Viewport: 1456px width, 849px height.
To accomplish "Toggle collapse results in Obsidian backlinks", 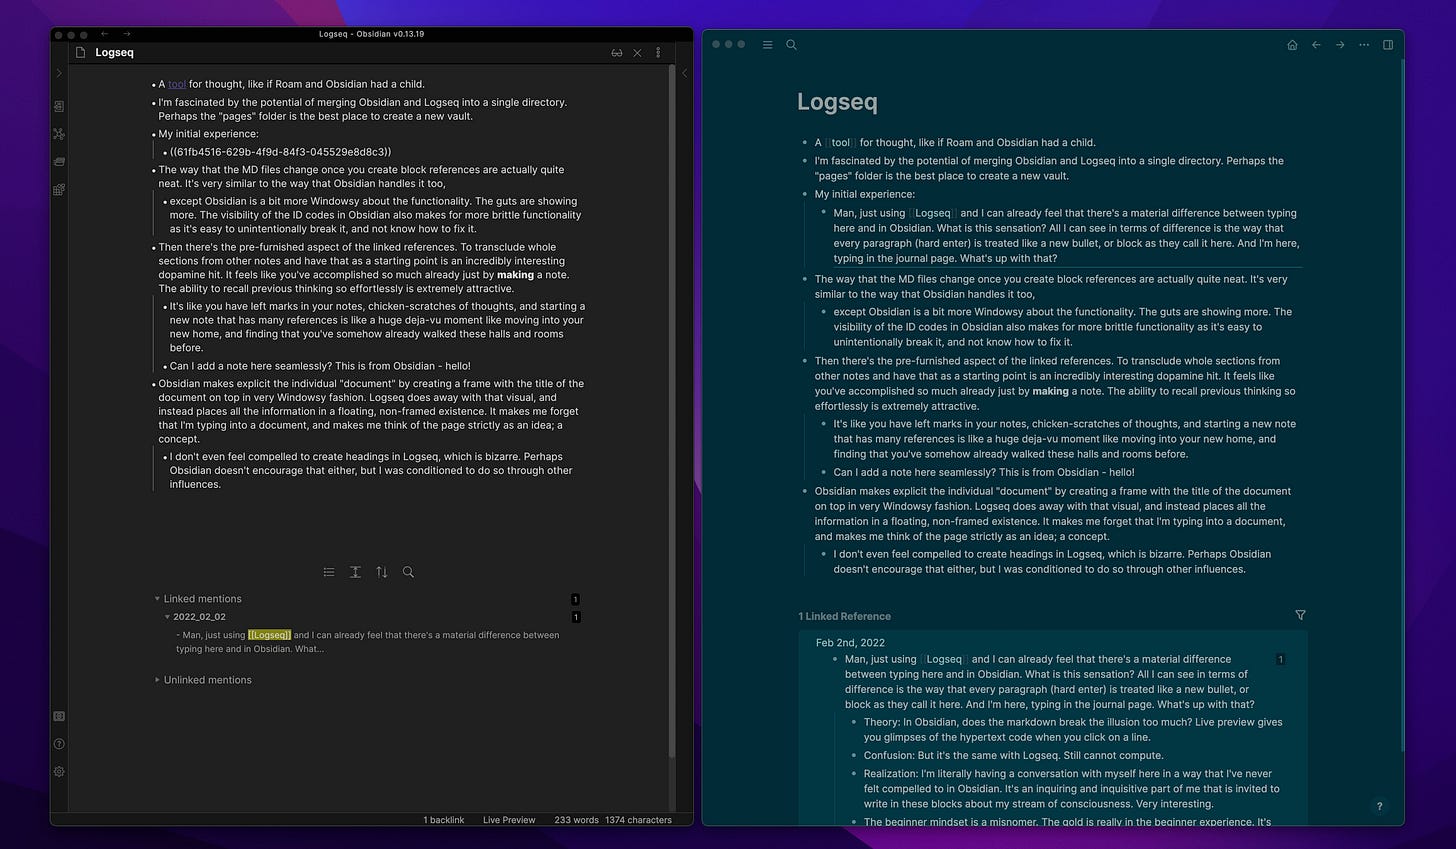I will click(329, 572).
